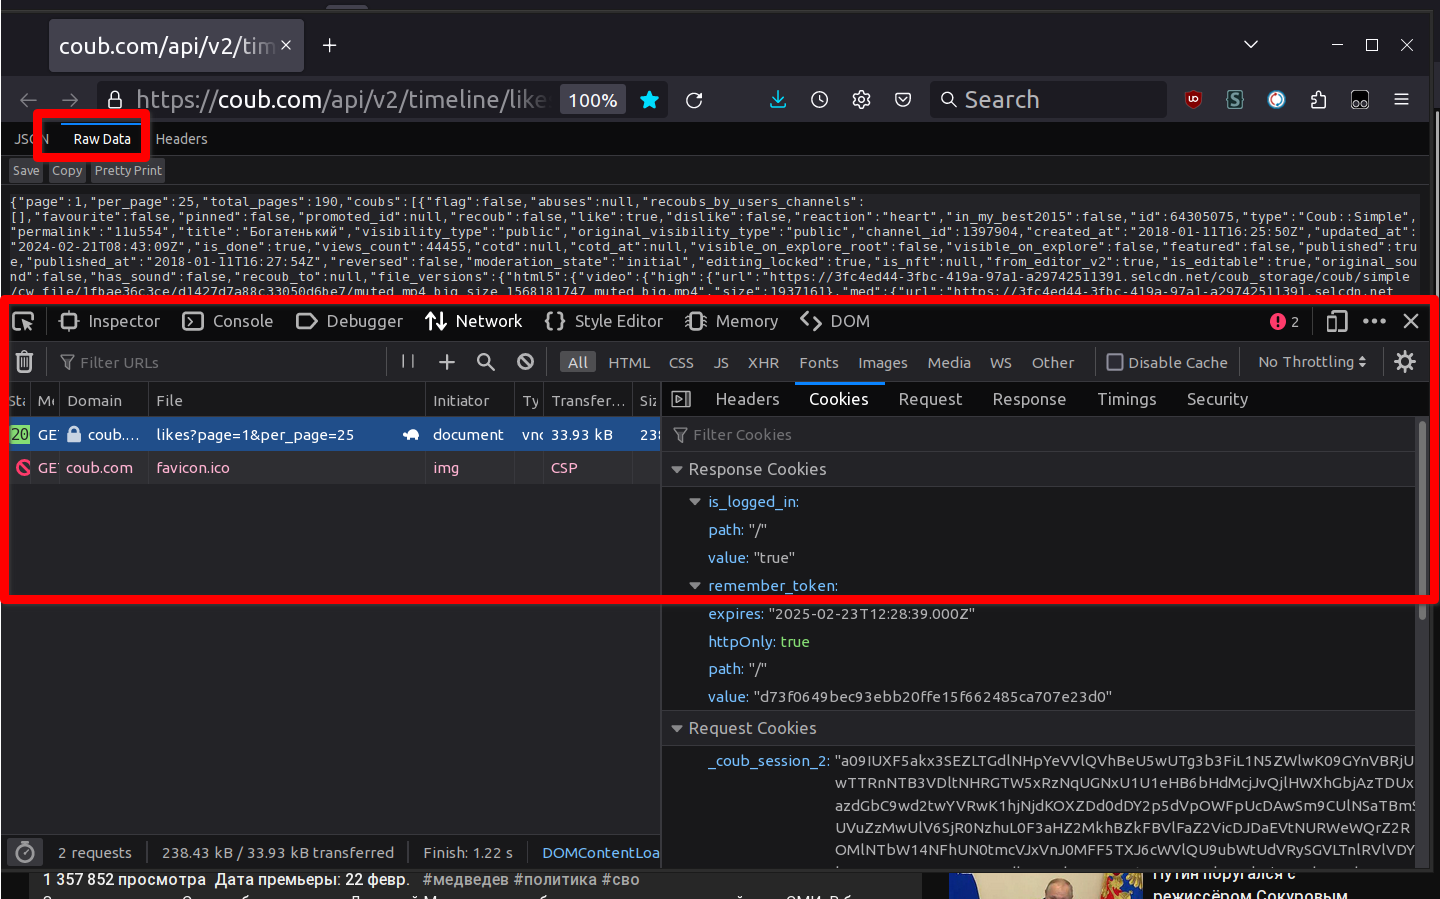Reload the current page
The image size is (1440, 899).
694,100
